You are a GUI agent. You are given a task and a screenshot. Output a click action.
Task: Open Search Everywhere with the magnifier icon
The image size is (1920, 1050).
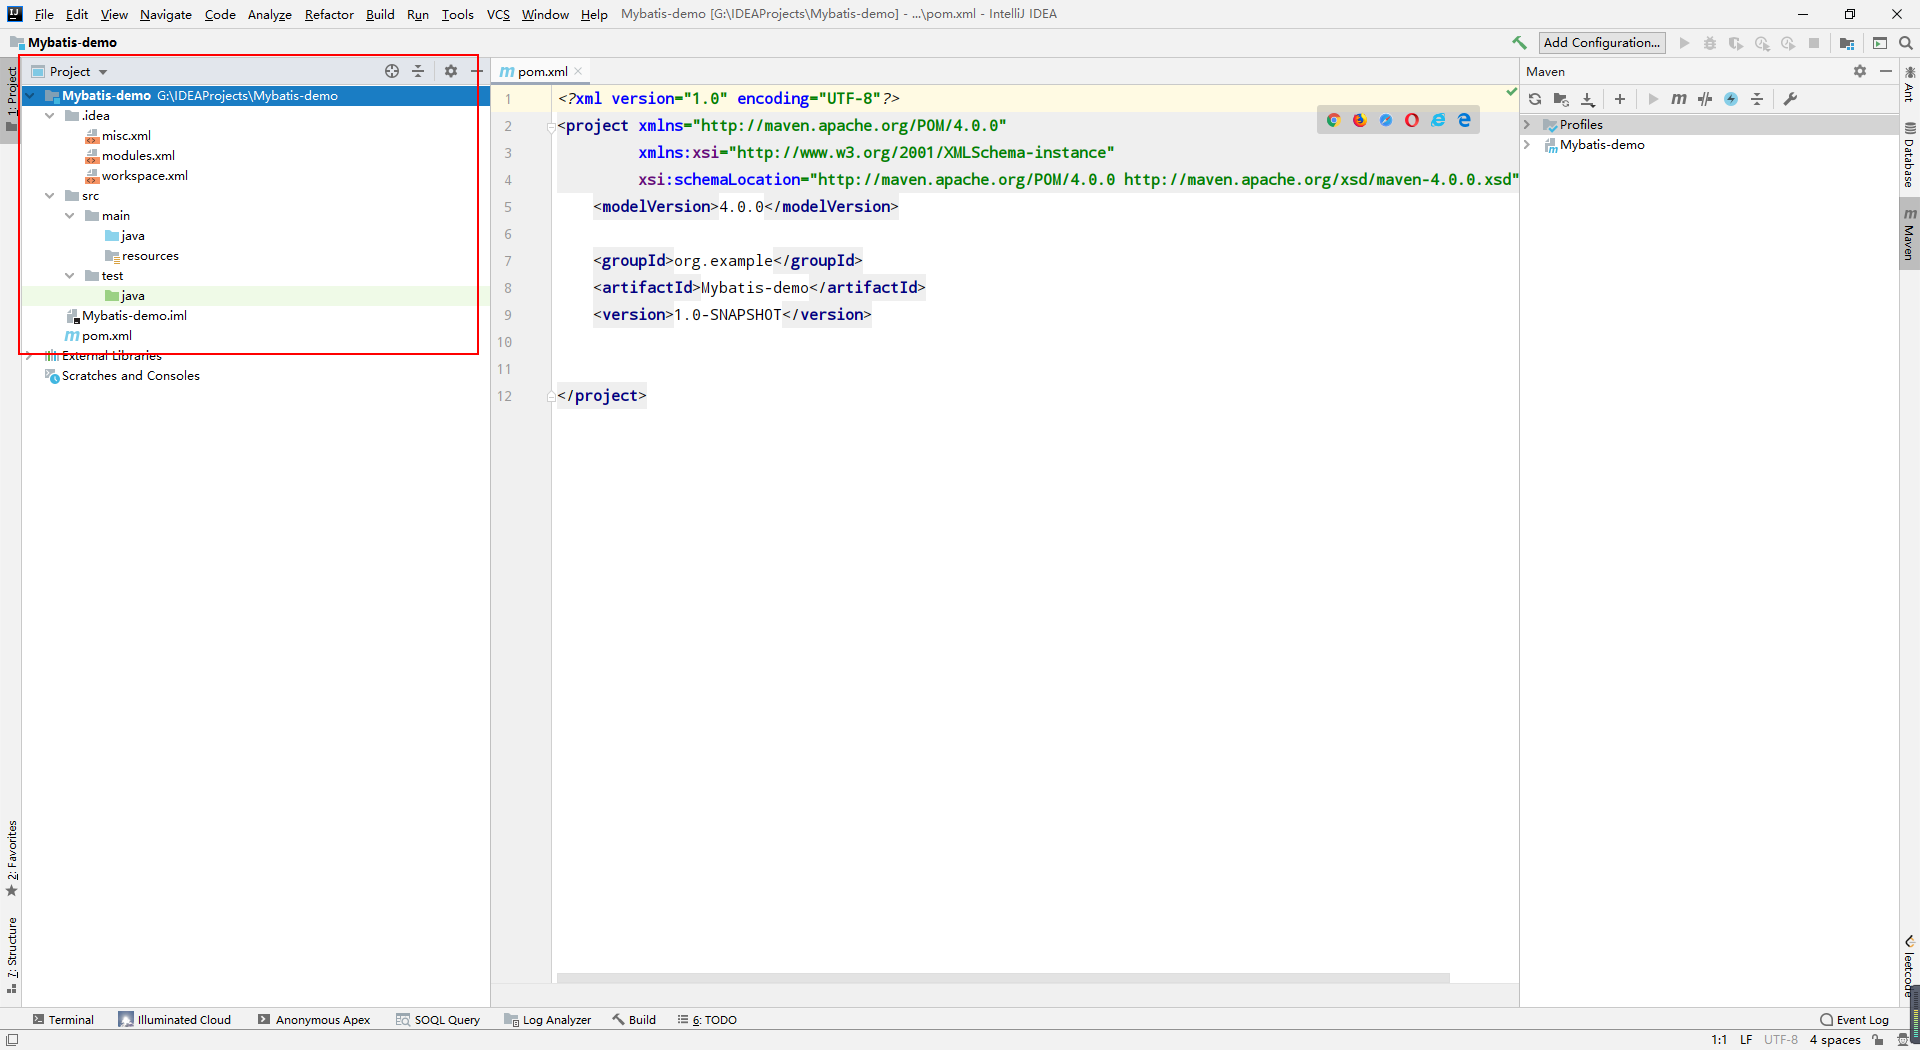tap(1906, 43)
